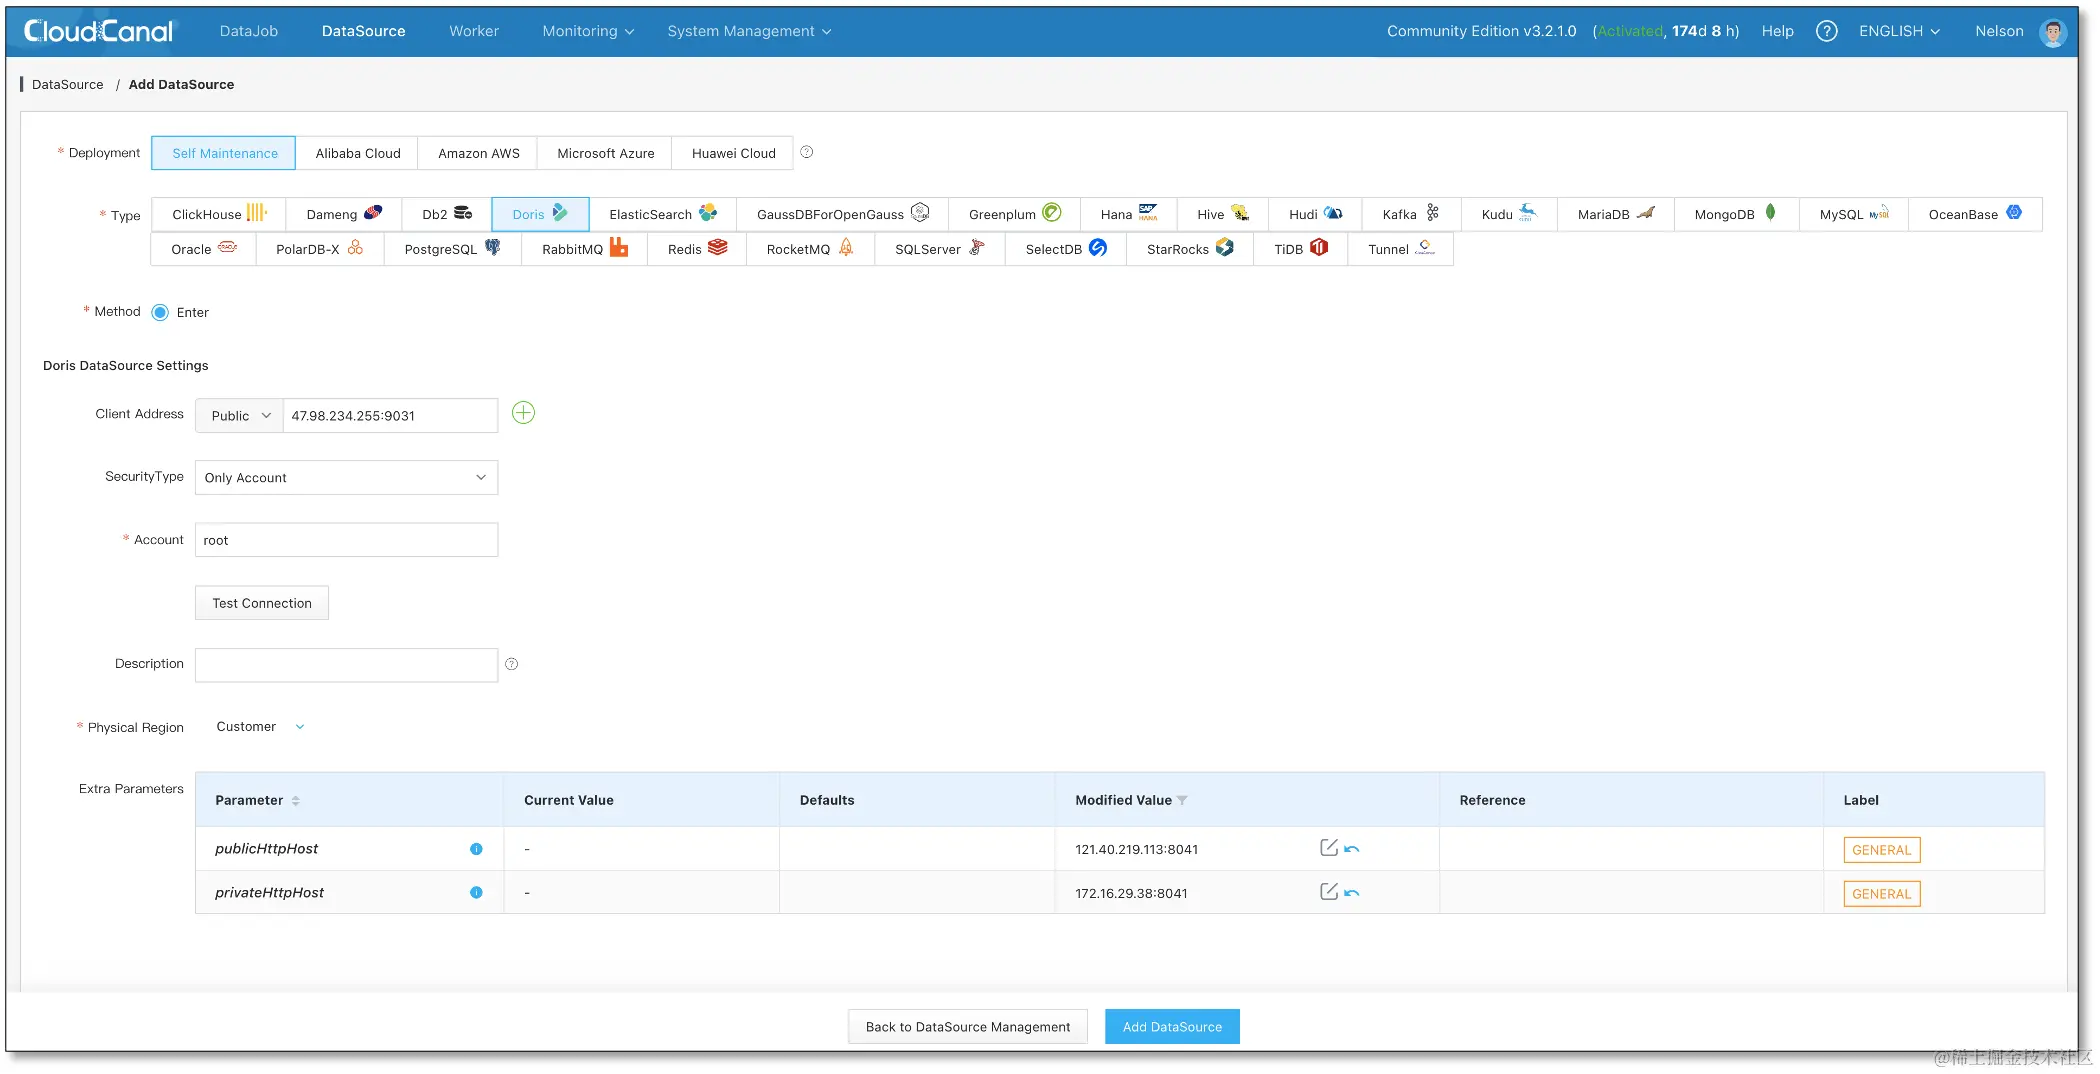
Task: Select the Redis data source type
Action: point(697,249)
